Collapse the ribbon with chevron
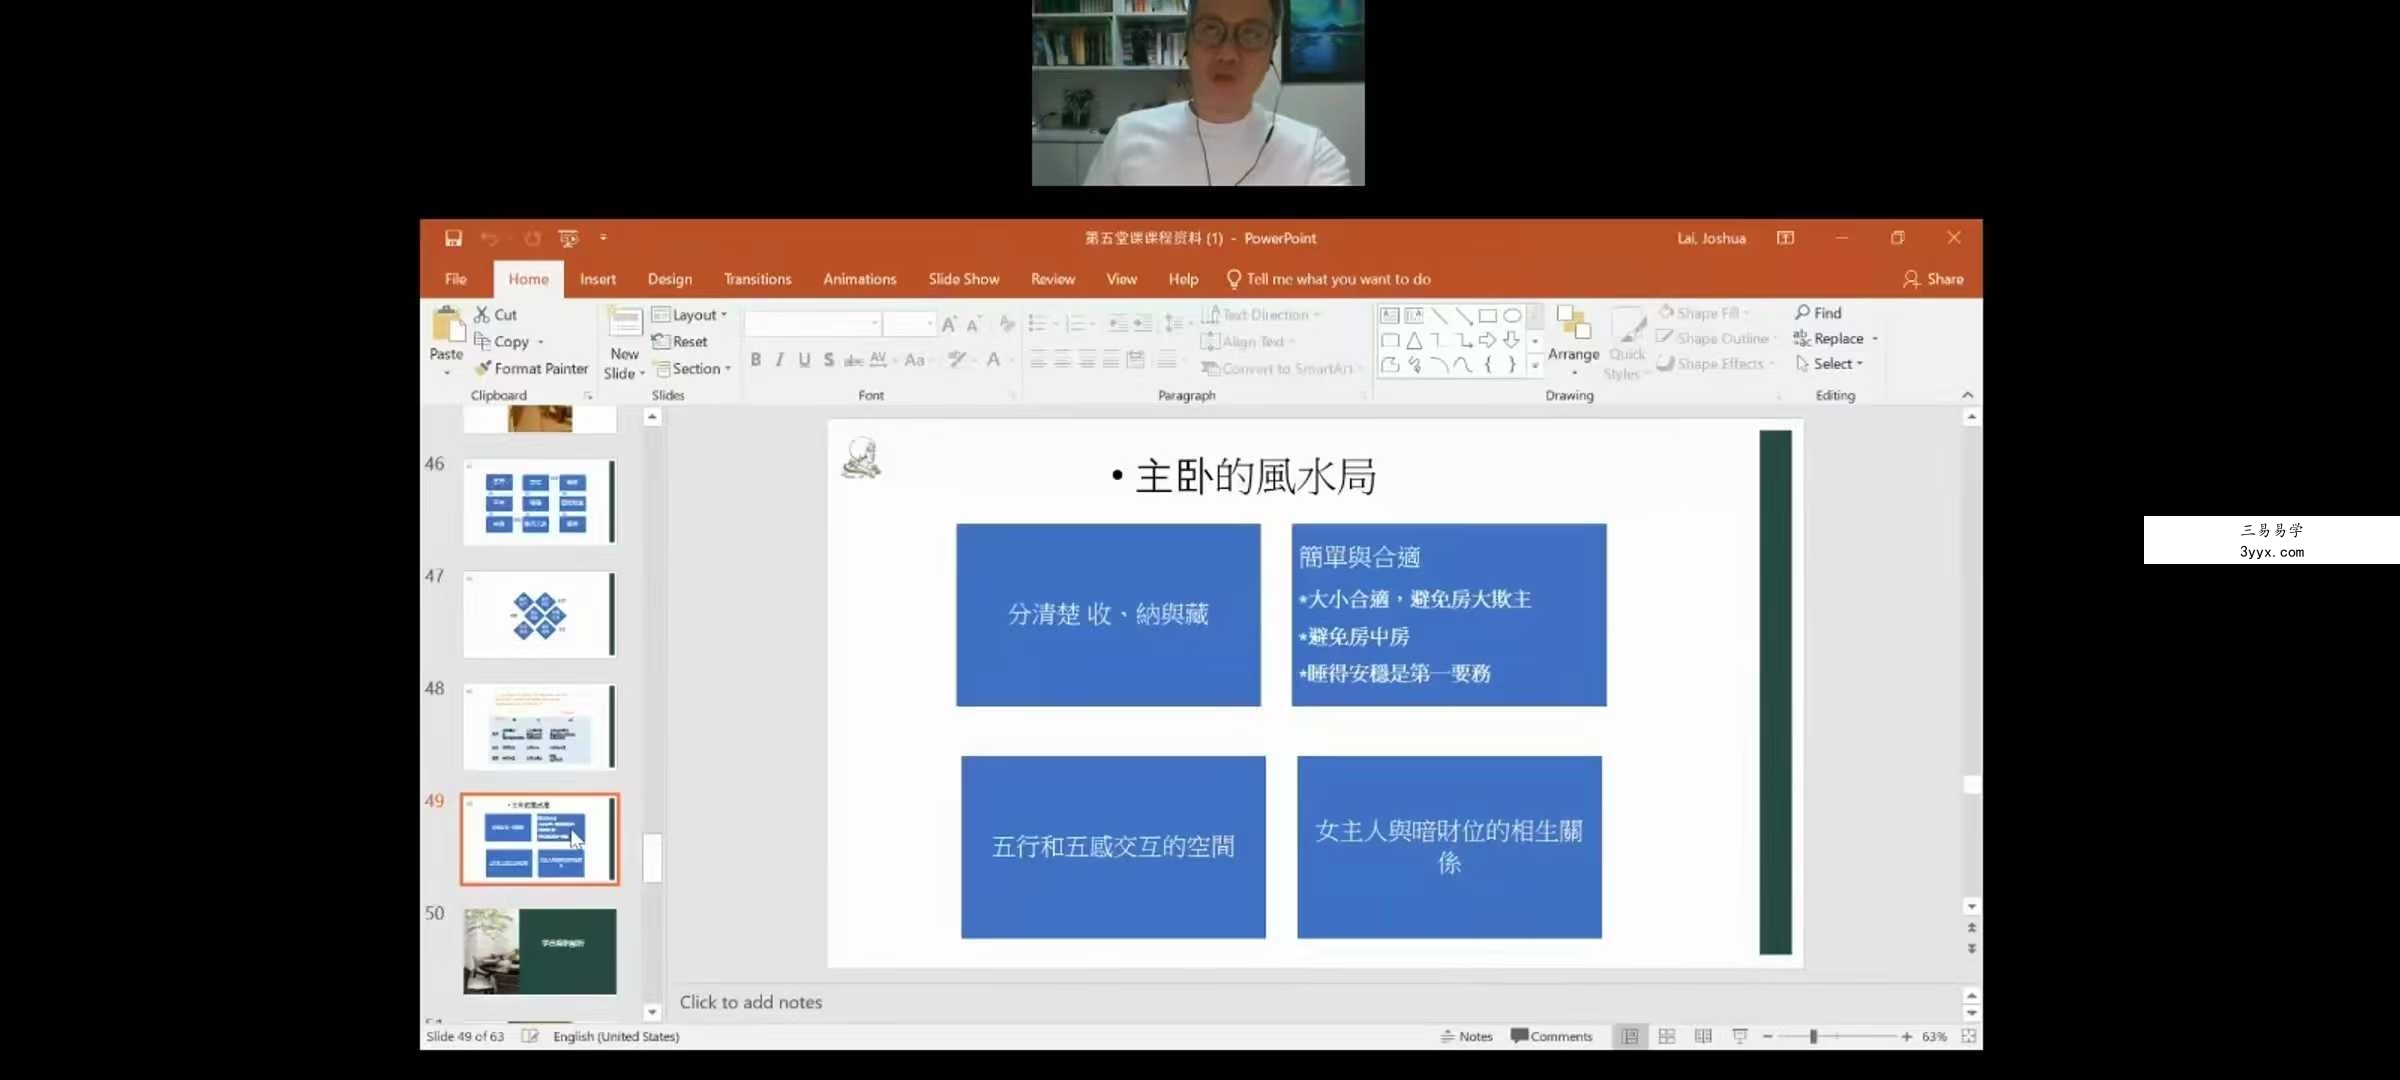The image size is (2400, 1080). (x=1967, y=395)
